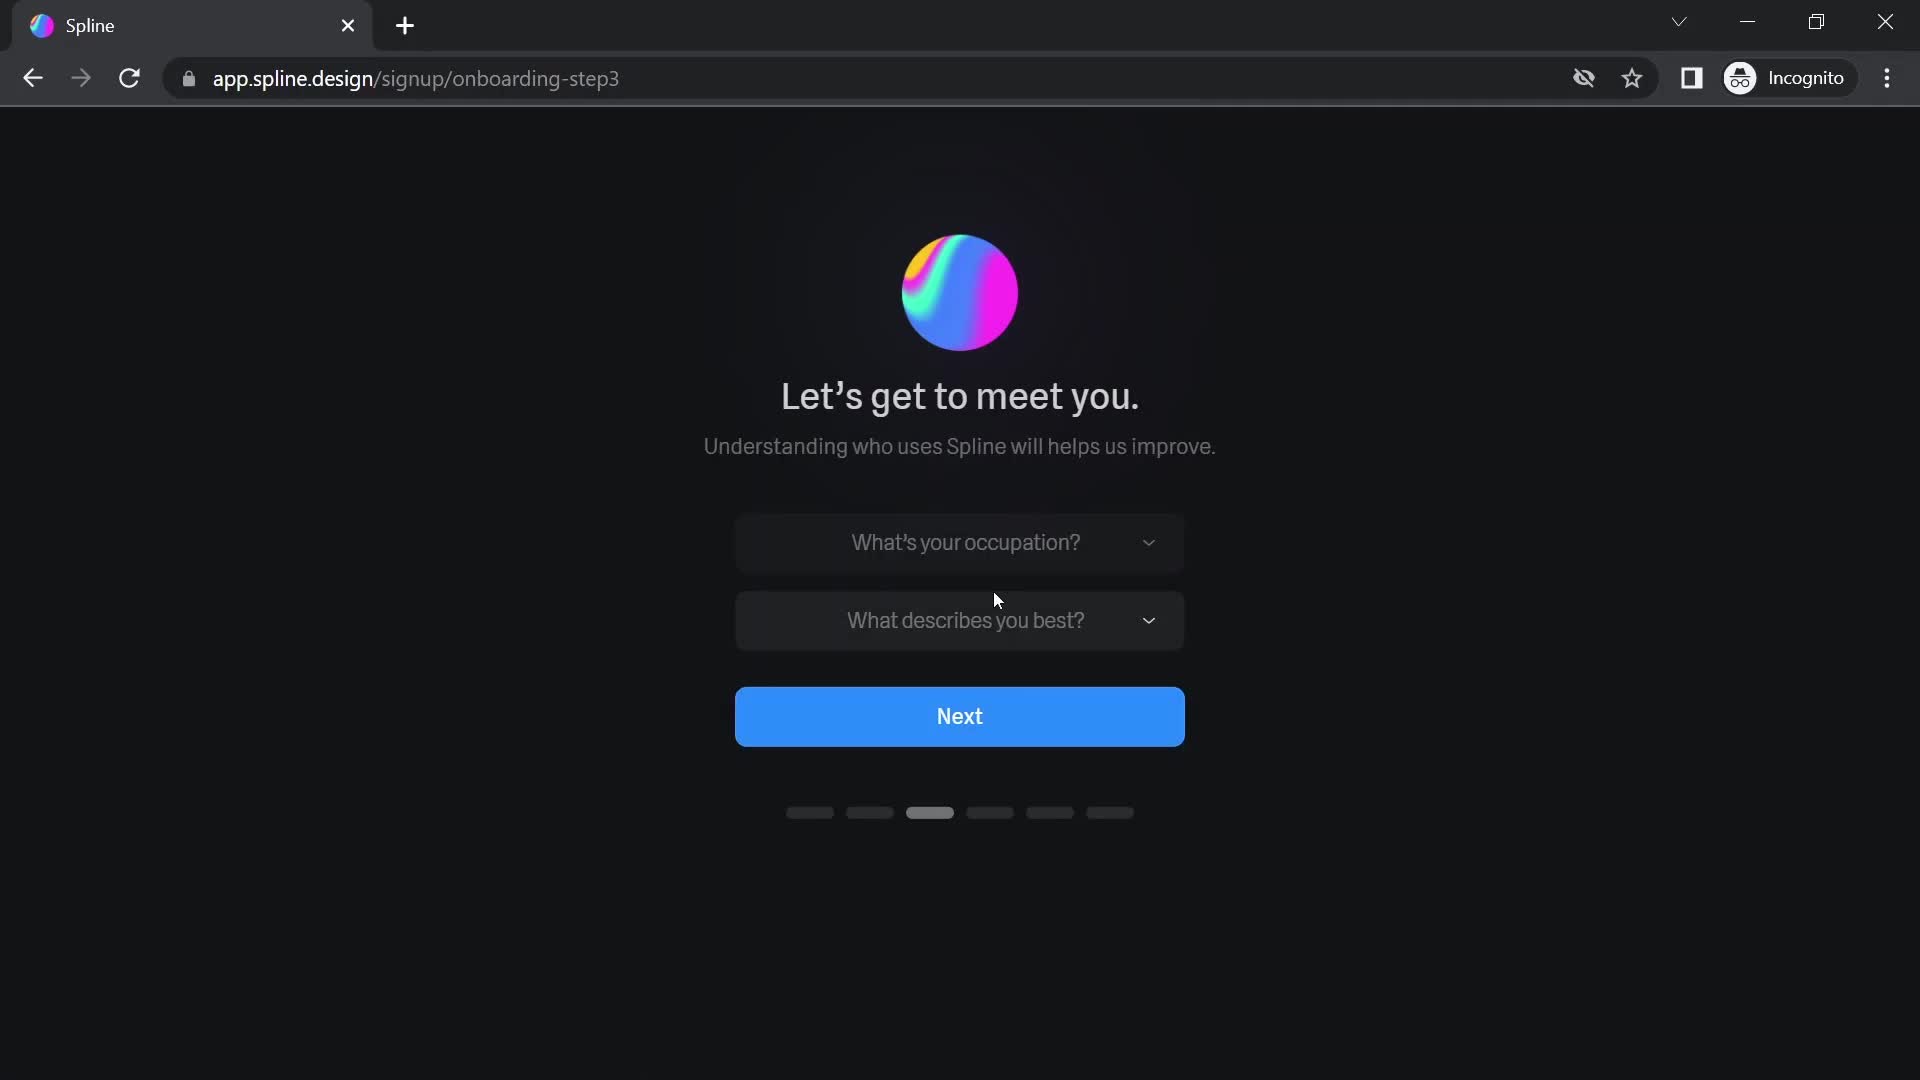
Task: Click the Next button to proceed
Action: pyautogui.click(x=960, y=715)
